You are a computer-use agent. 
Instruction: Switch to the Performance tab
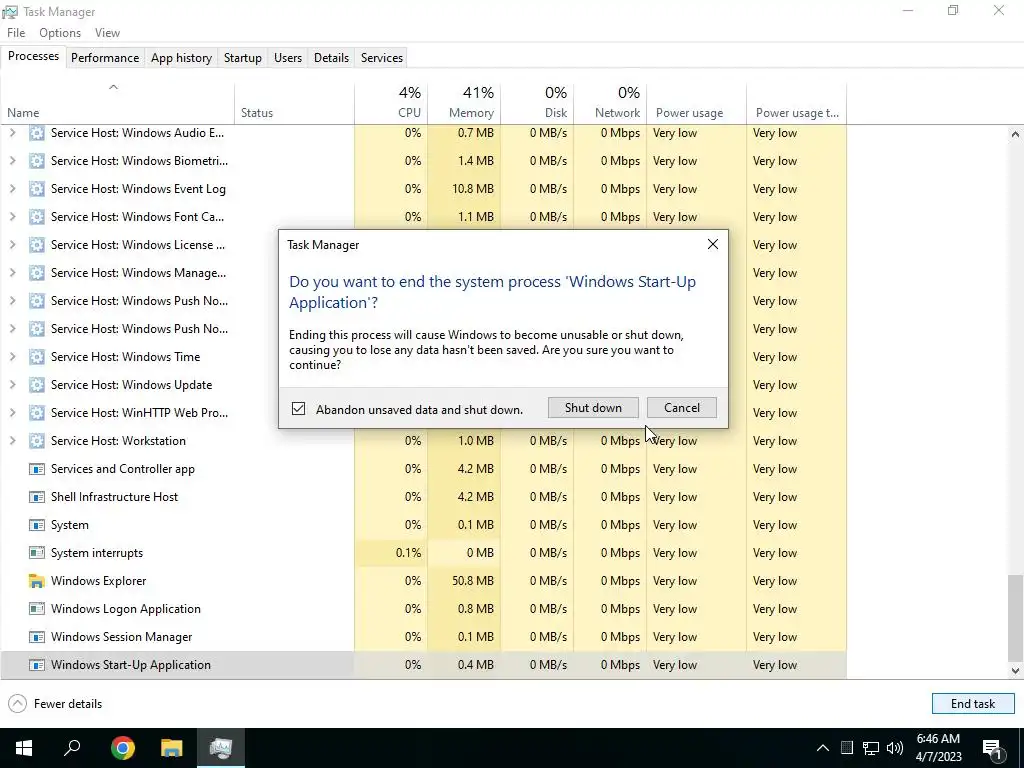coord(104,57)
